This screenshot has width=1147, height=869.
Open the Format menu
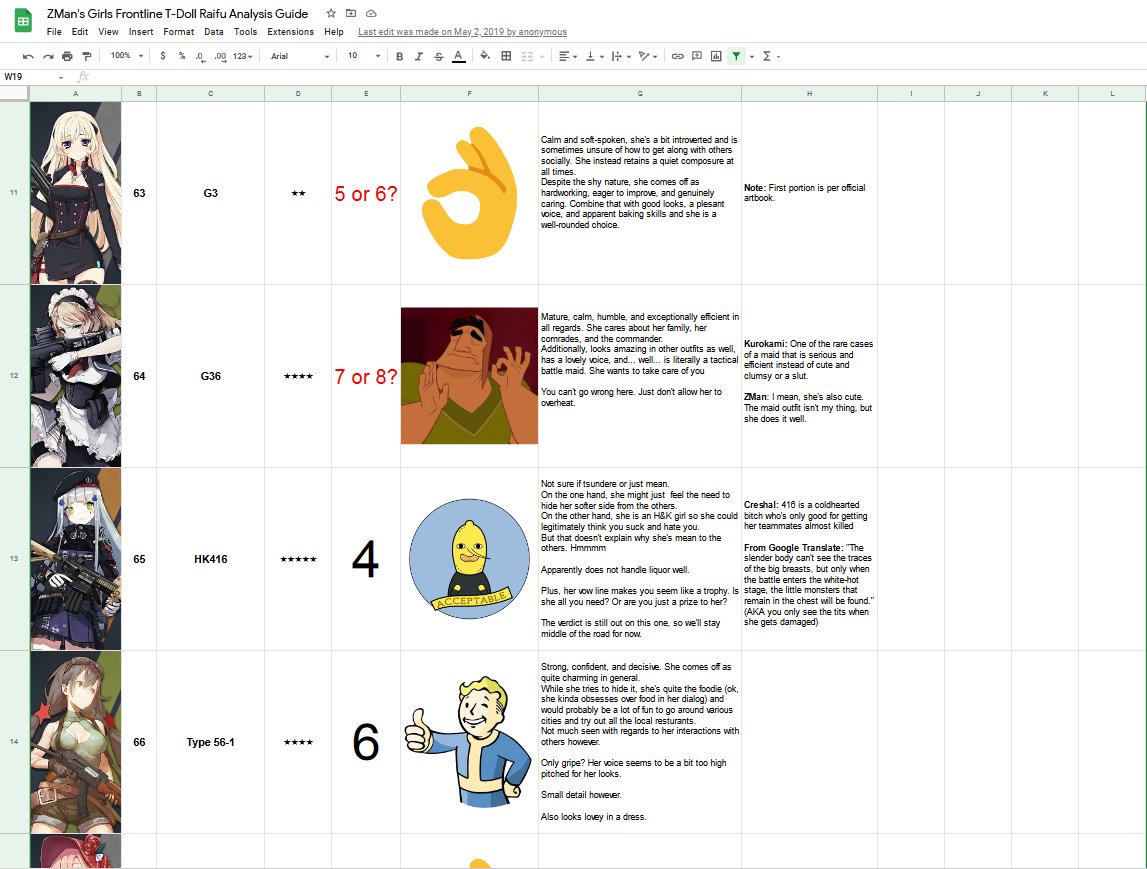pyautogui.click(x=178, y=32)
